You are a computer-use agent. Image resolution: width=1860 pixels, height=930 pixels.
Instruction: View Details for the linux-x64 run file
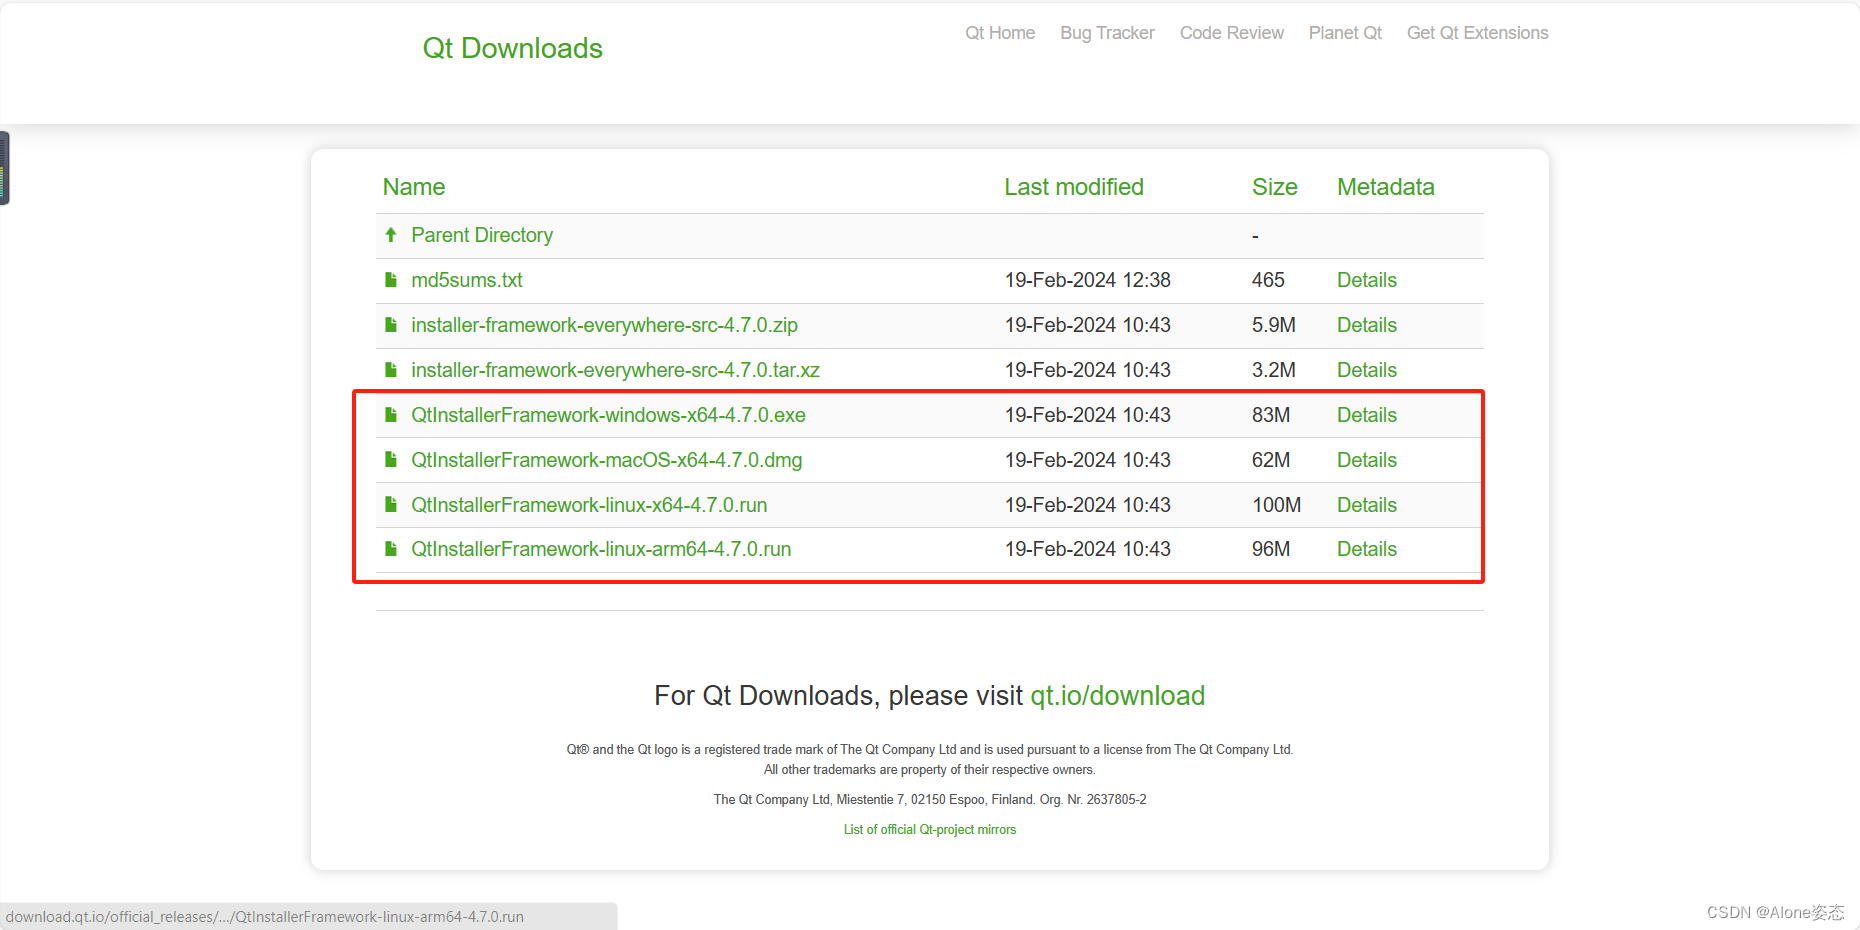click(x=1367, y=505)
